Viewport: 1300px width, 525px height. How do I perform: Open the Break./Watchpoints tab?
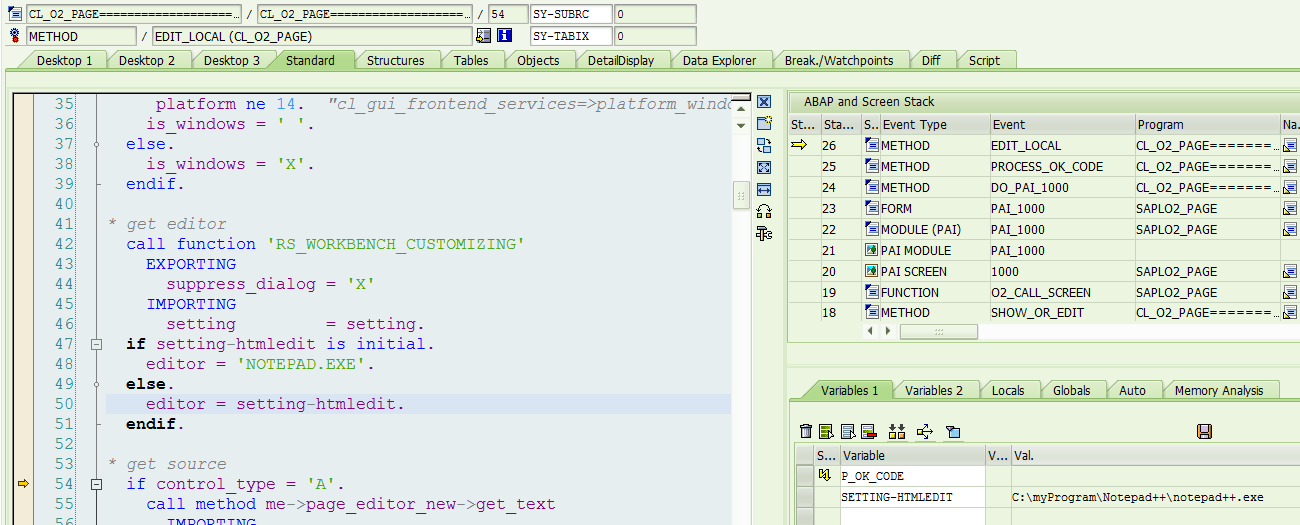pyautogui.click(x=839, y=60)
